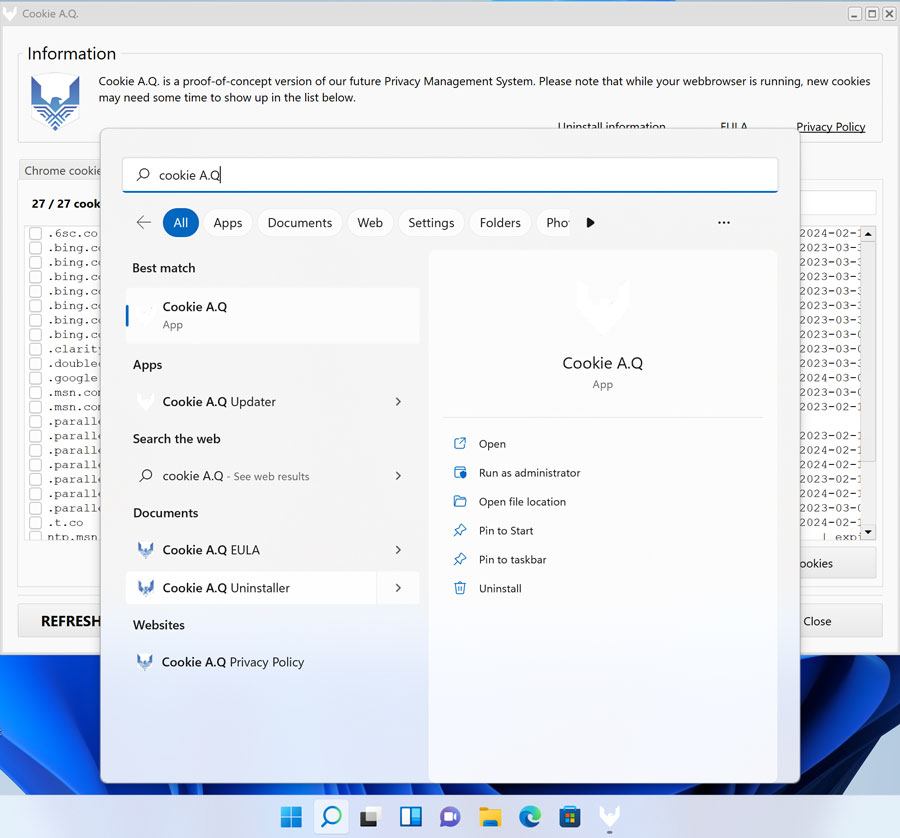Choose Run as administrator
Viewport: 900px width, 838px height.
coord(529,472)
